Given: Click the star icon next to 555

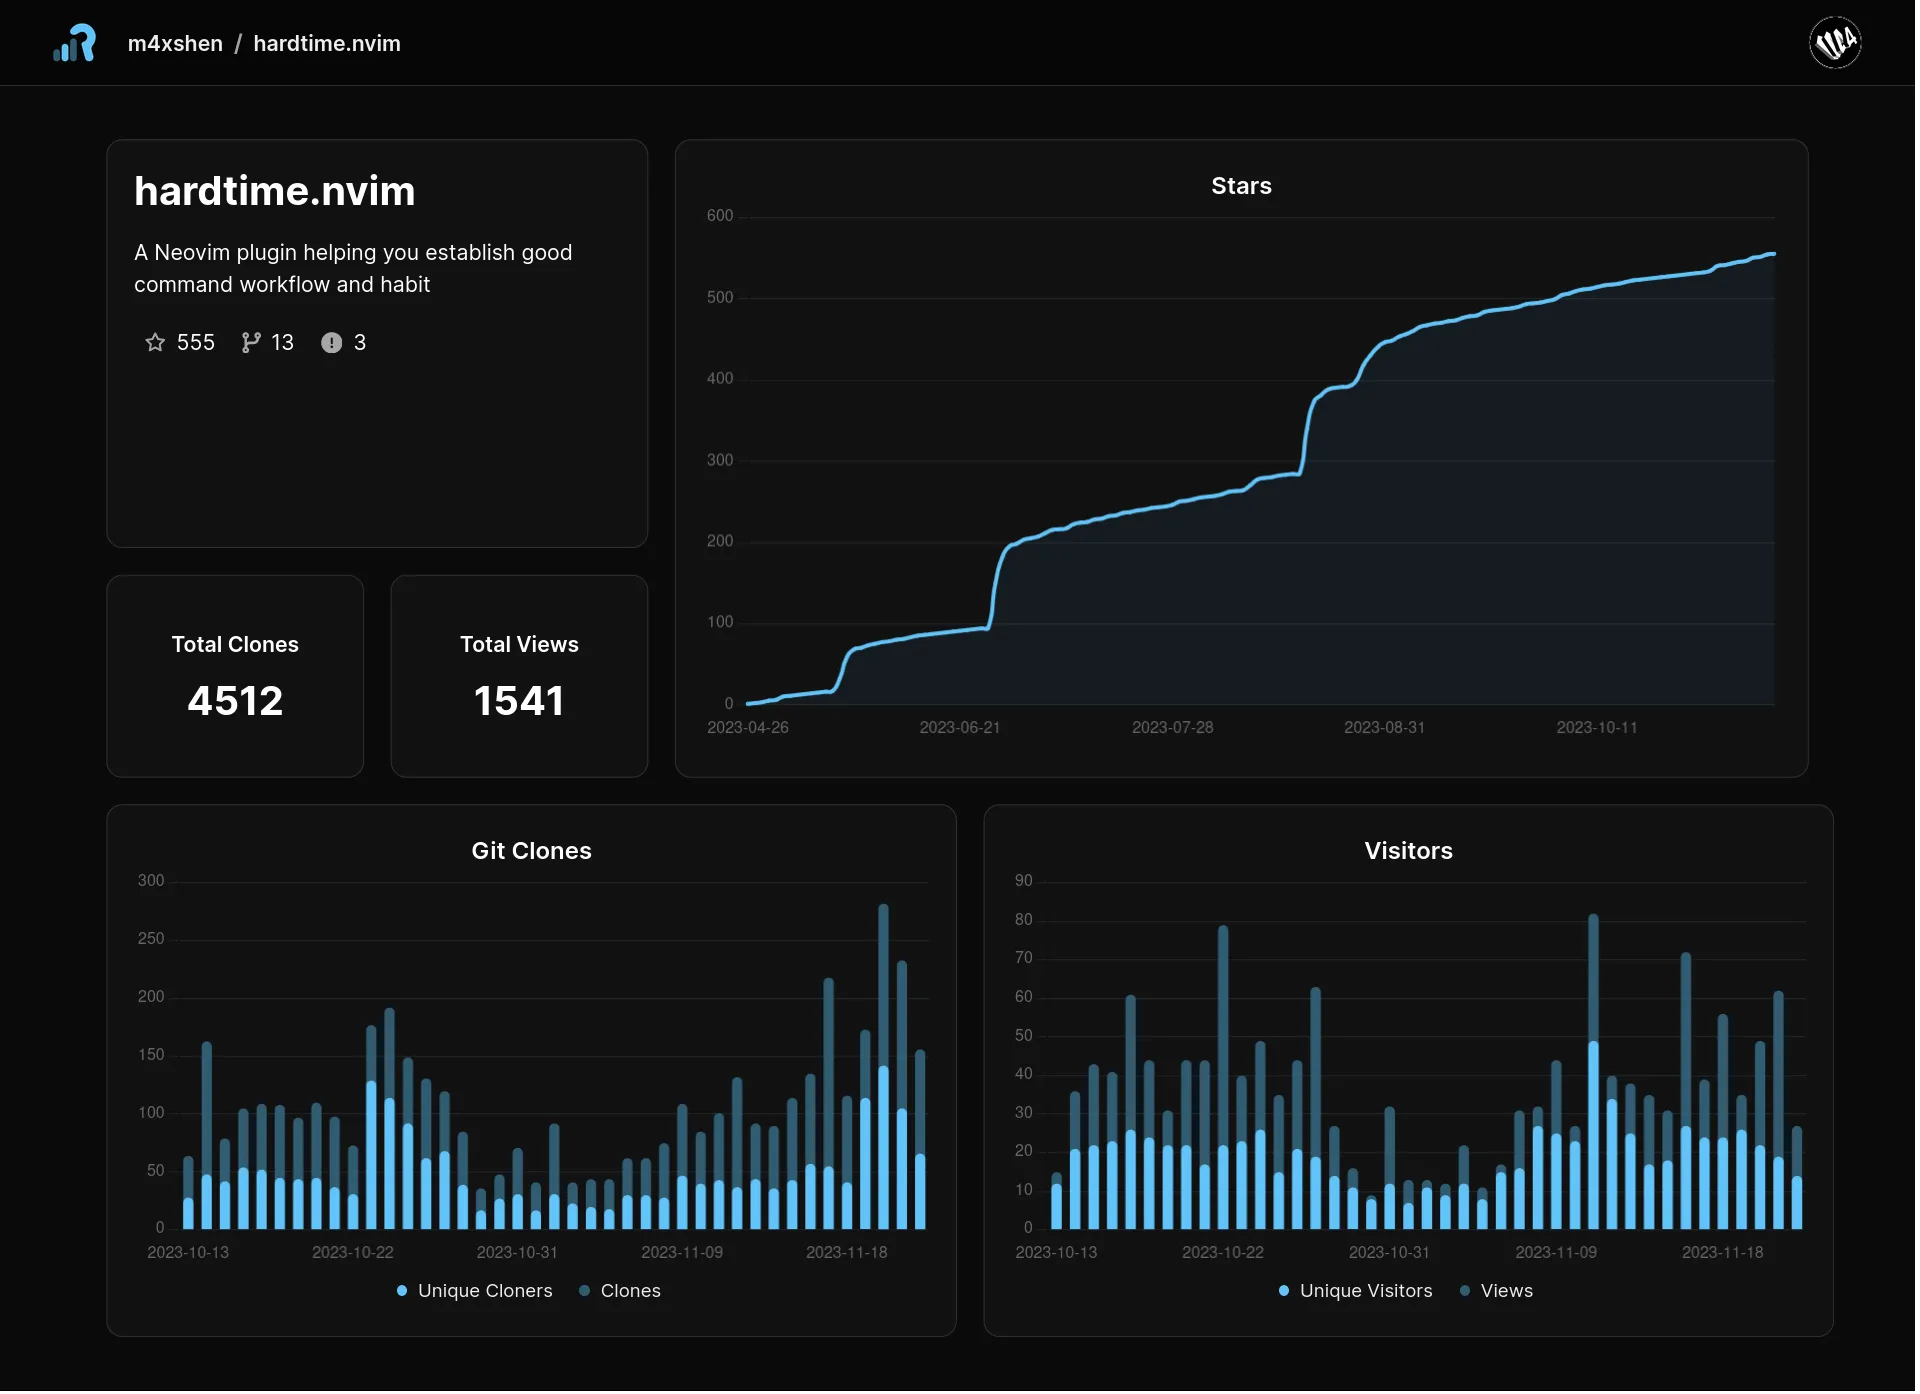Looking at the screenshot, I should (155, 343).
